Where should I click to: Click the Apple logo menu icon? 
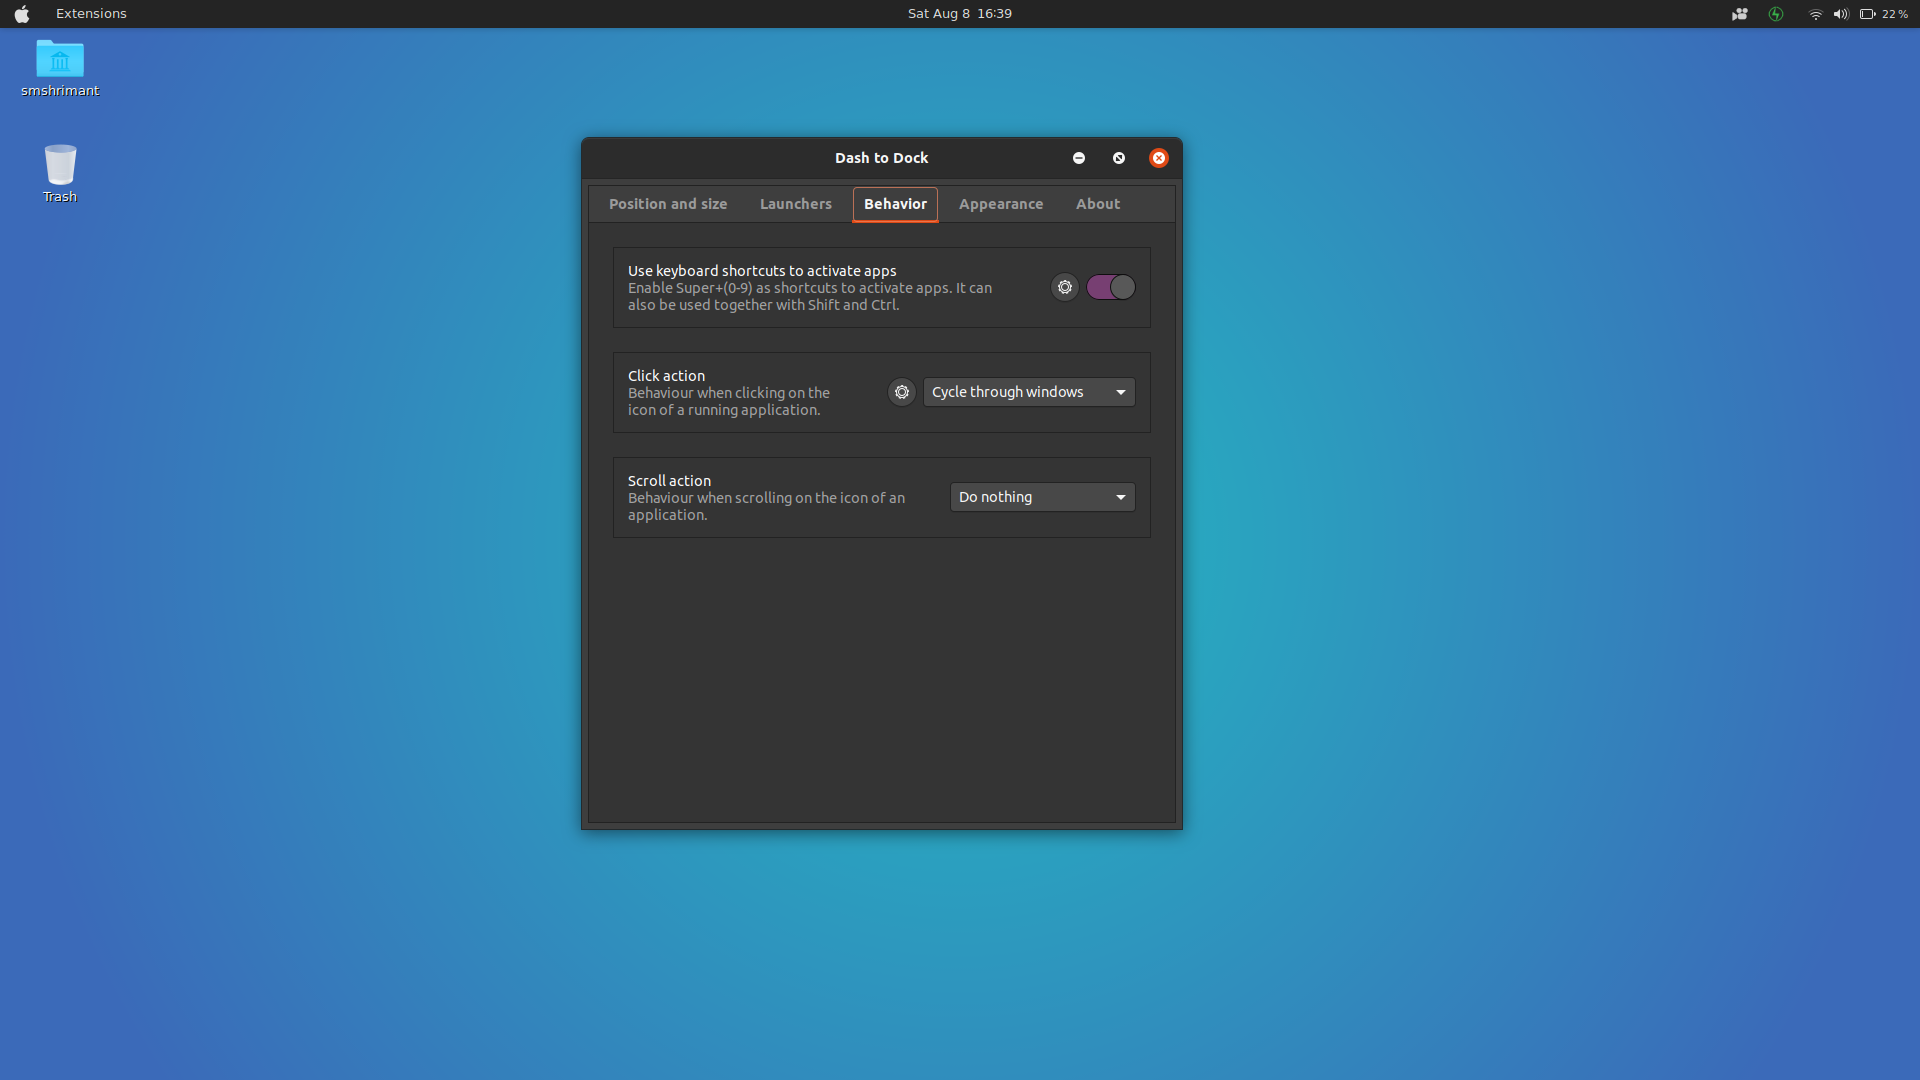click(22, 14)
